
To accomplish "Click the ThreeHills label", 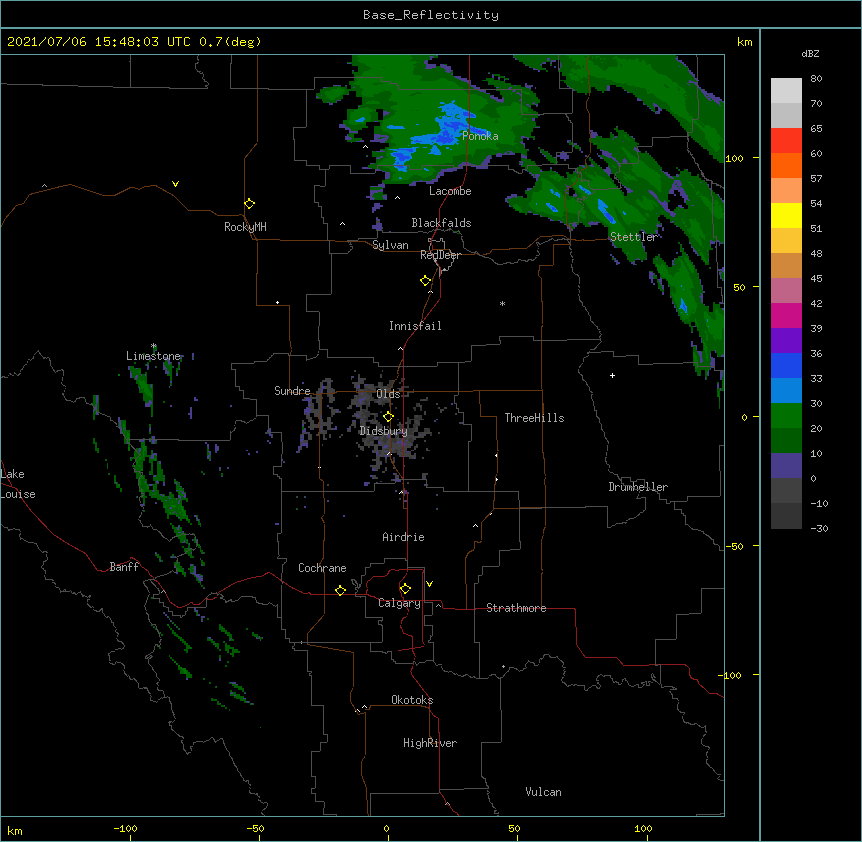I will click(534, 418).
